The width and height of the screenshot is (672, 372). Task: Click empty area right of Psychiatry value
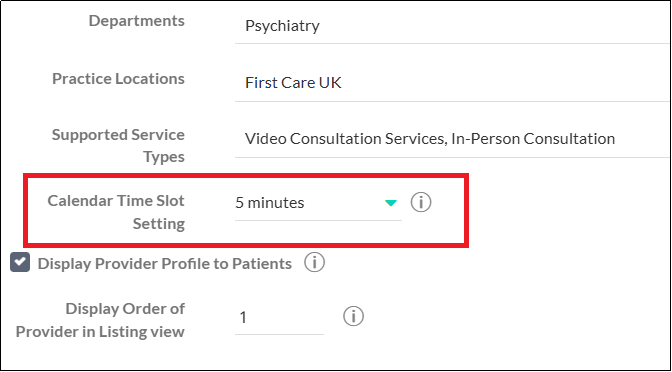(494, 26)
